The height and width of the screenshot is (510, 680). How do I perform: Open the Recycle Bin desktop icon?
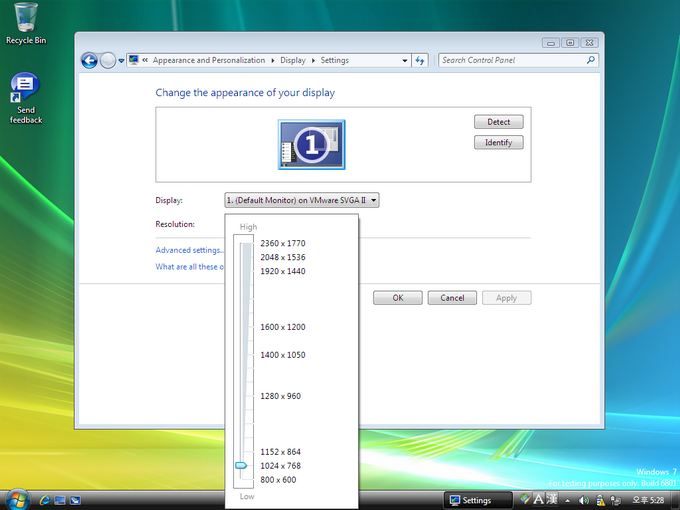click(x=25, y=24)
